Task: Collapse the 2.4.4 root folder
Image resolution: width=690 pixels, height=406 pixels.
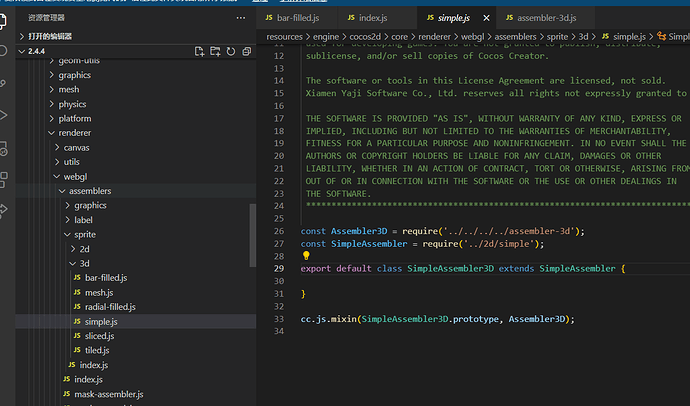Action: (36, 51)
